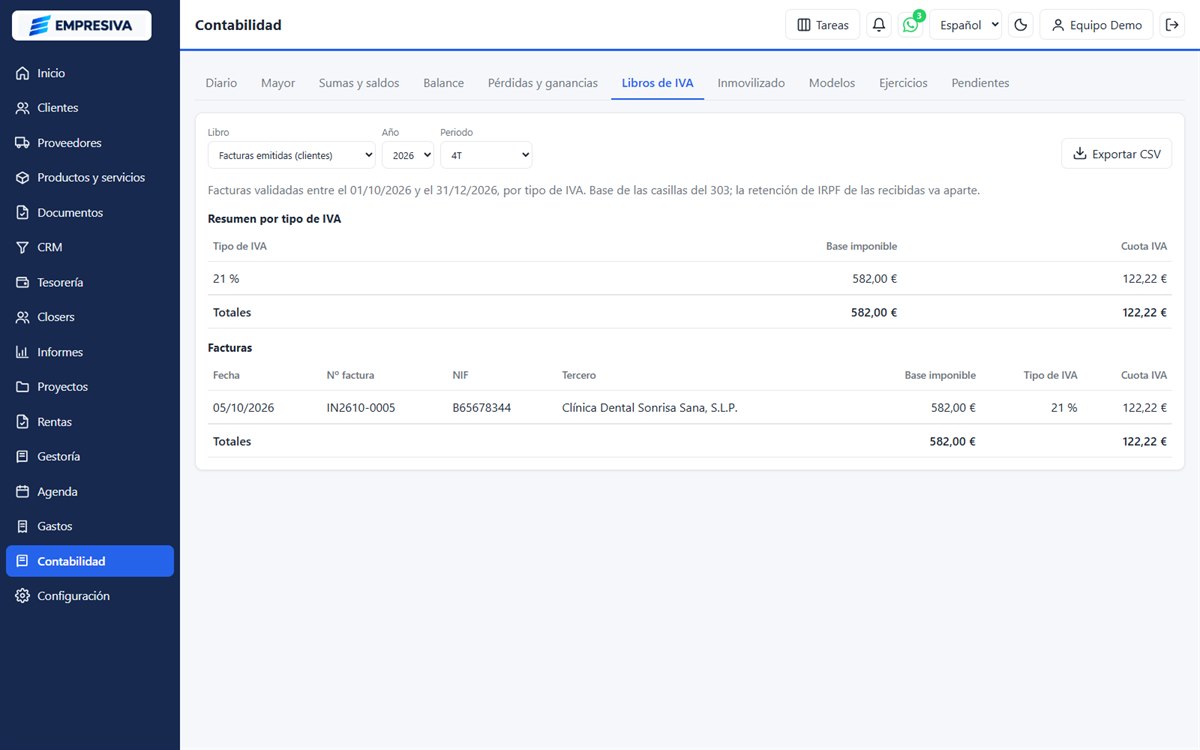Go to Closers in the sidebar
The image size is (1200, 750).
[x=90, y=317]
